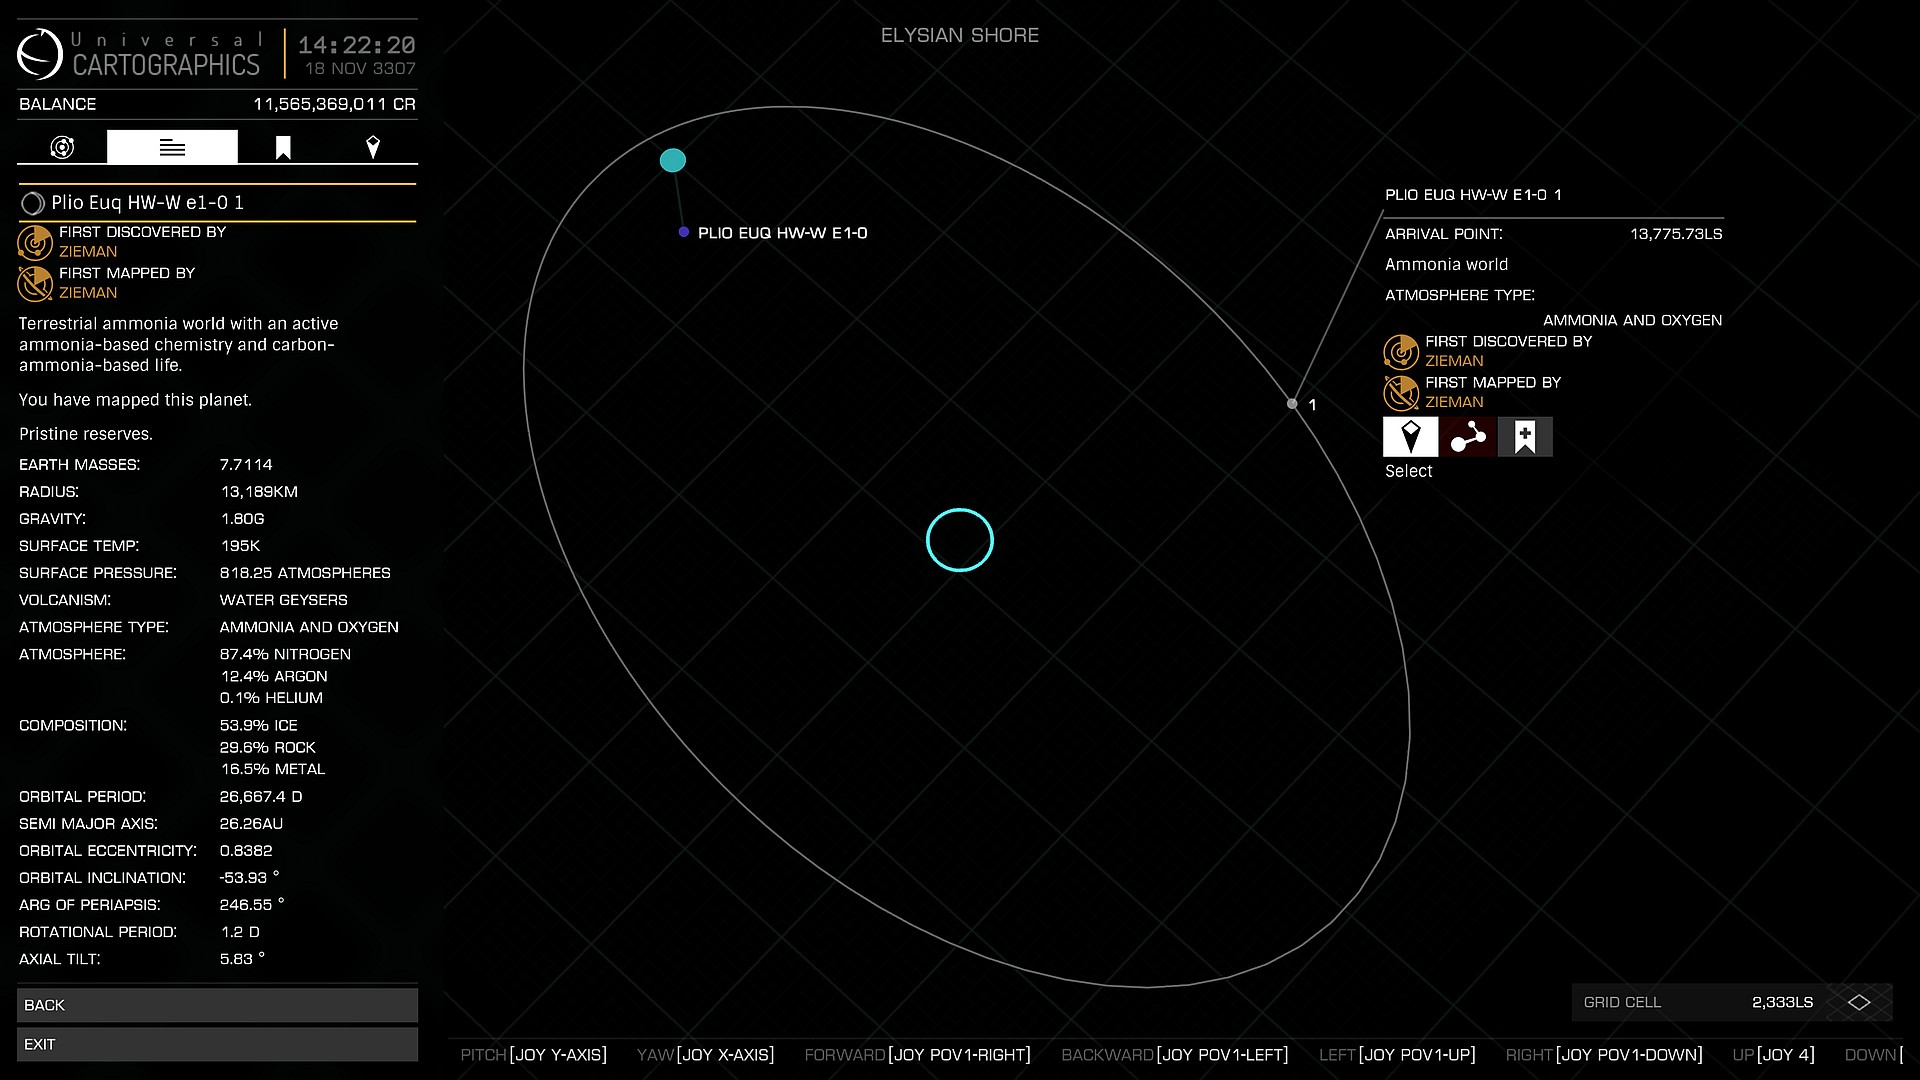
Task: Open the location marker tab
Action: (x=373, y=147)
